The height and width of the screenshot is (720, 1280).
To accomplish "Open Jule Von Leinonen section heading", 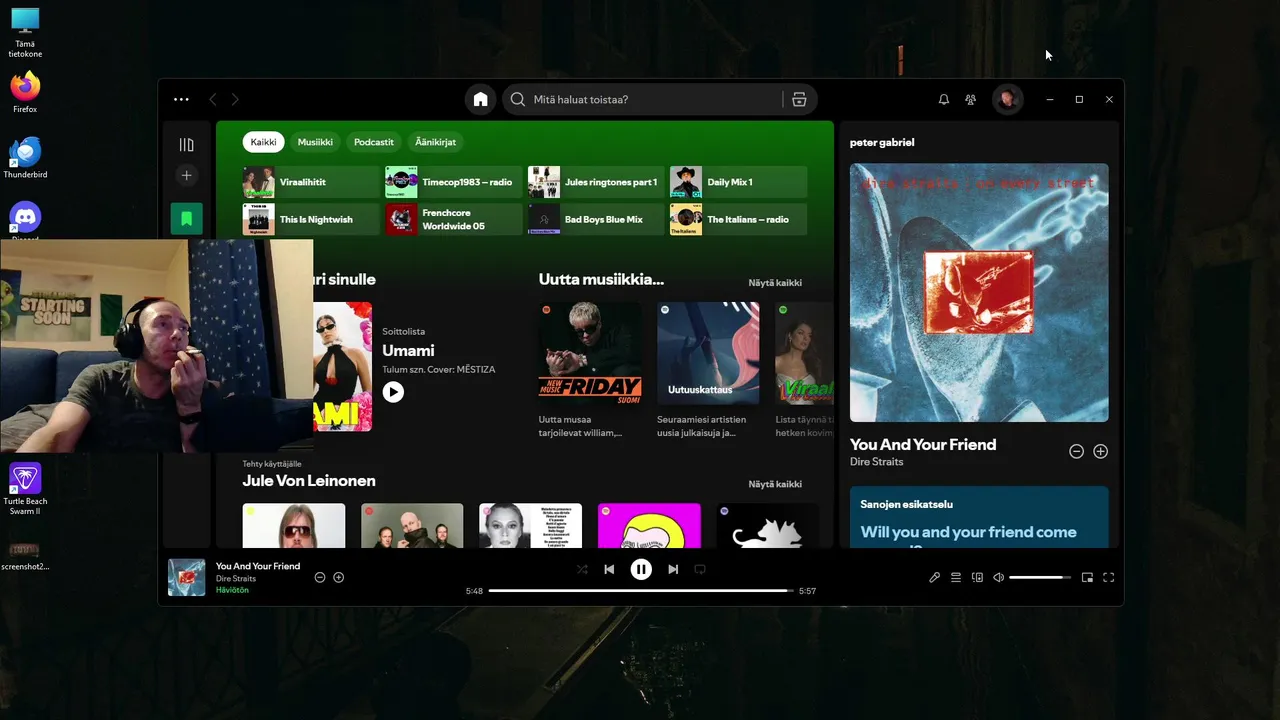I will [x=309, y=481].
